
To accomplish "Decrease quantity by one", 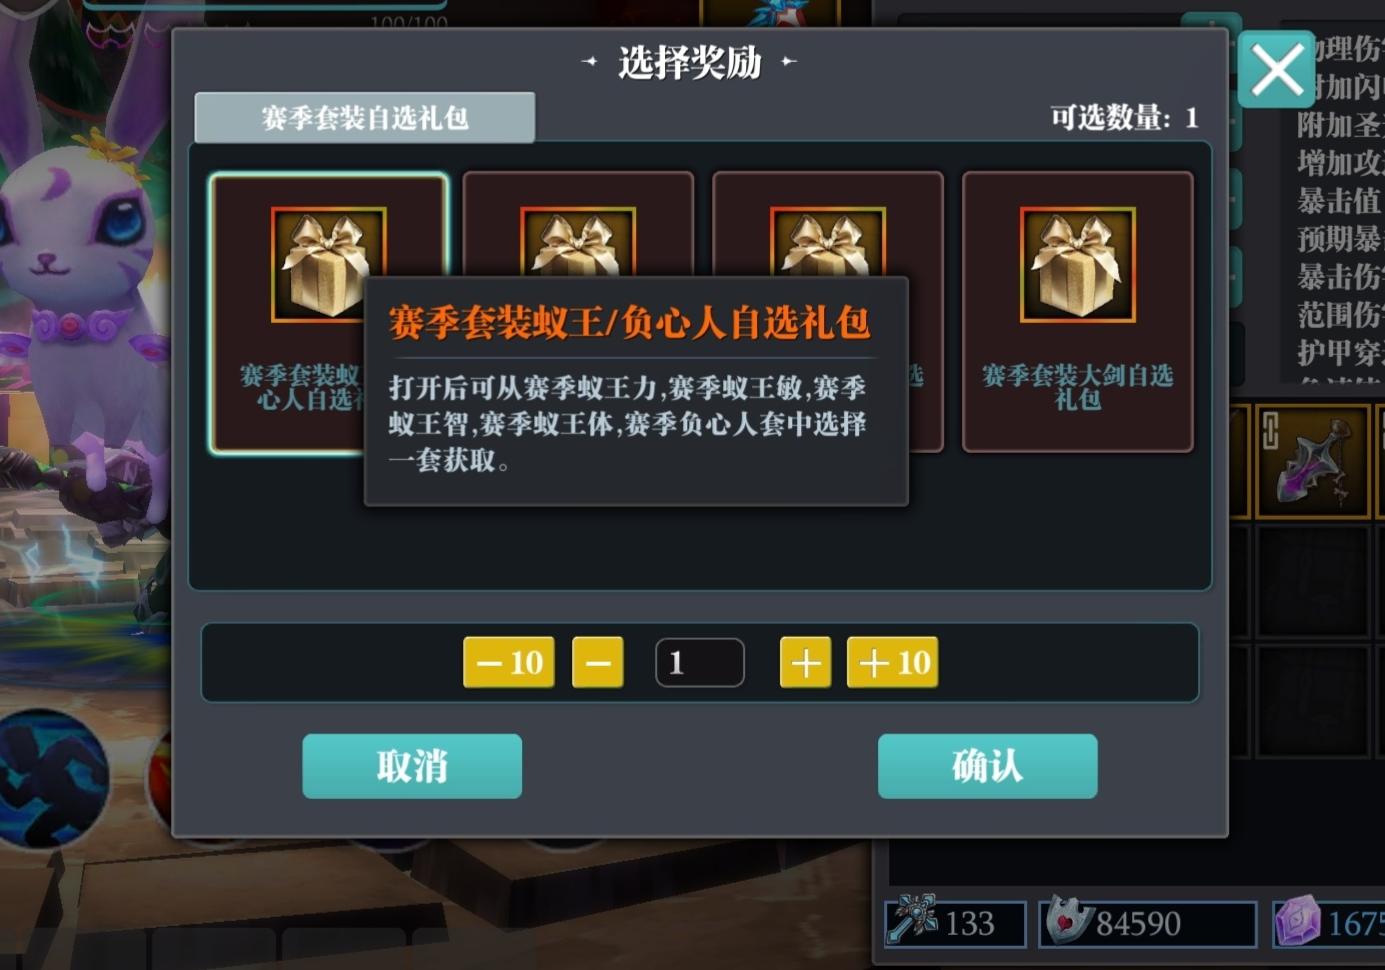I will tap(598, 663).
